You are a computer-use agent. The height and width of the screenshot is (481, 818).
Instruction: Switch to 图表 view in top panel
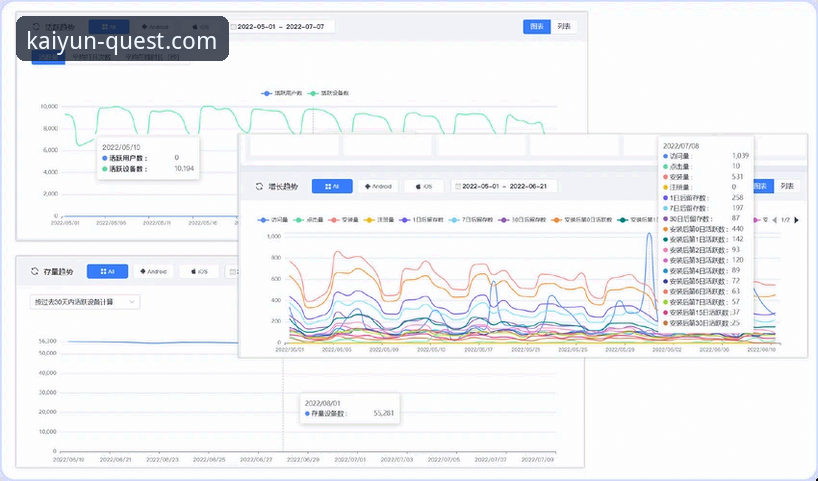click(x=536, y=27)
